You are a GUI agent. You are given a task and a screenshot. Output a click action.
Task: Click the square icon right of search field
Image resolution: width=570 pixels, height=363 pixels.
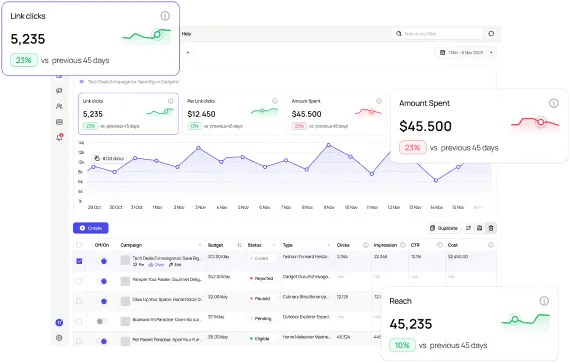(x=491, y=33)
